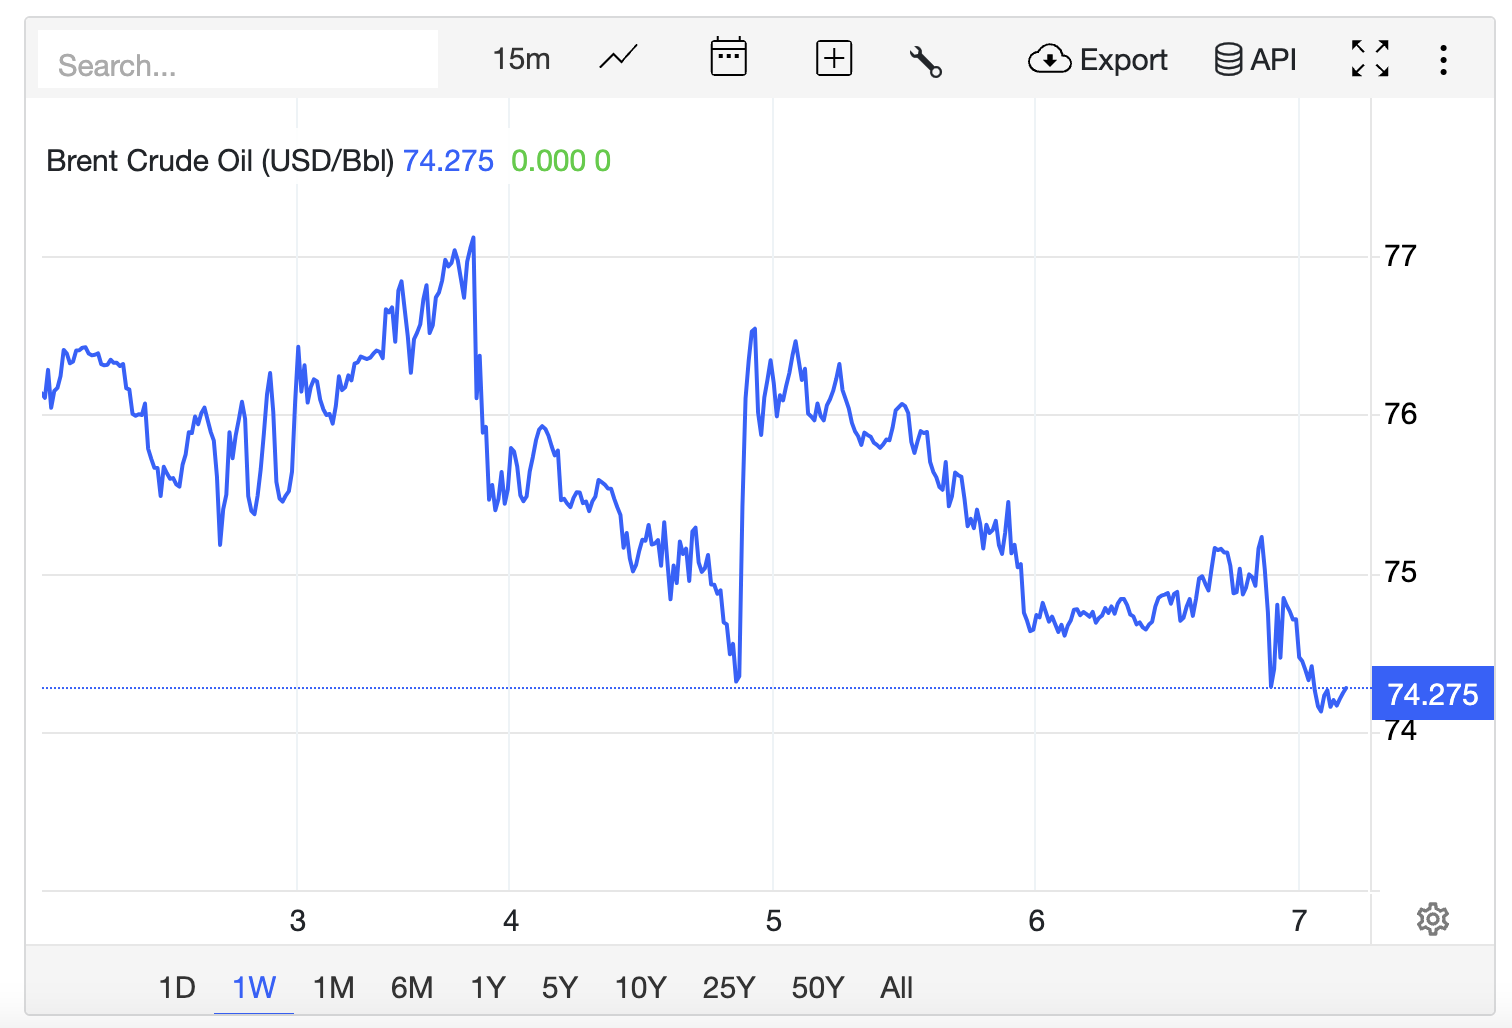Select the 1W time range
The width and height of the screenshot is (1512, 1028).
254,988
